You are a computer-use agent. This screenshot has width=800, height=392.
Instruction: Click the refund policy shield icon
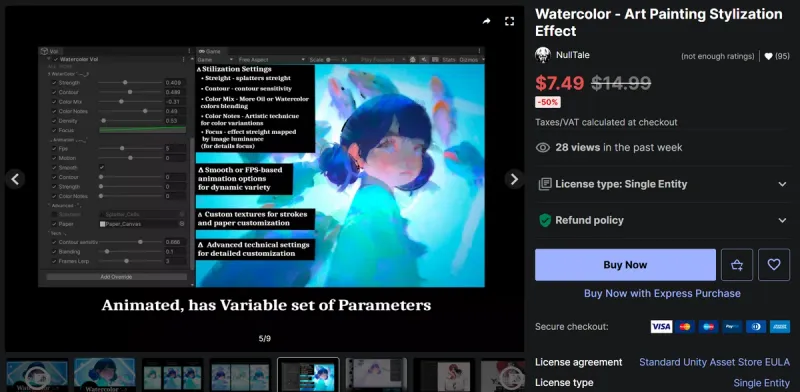click(545, 220)
